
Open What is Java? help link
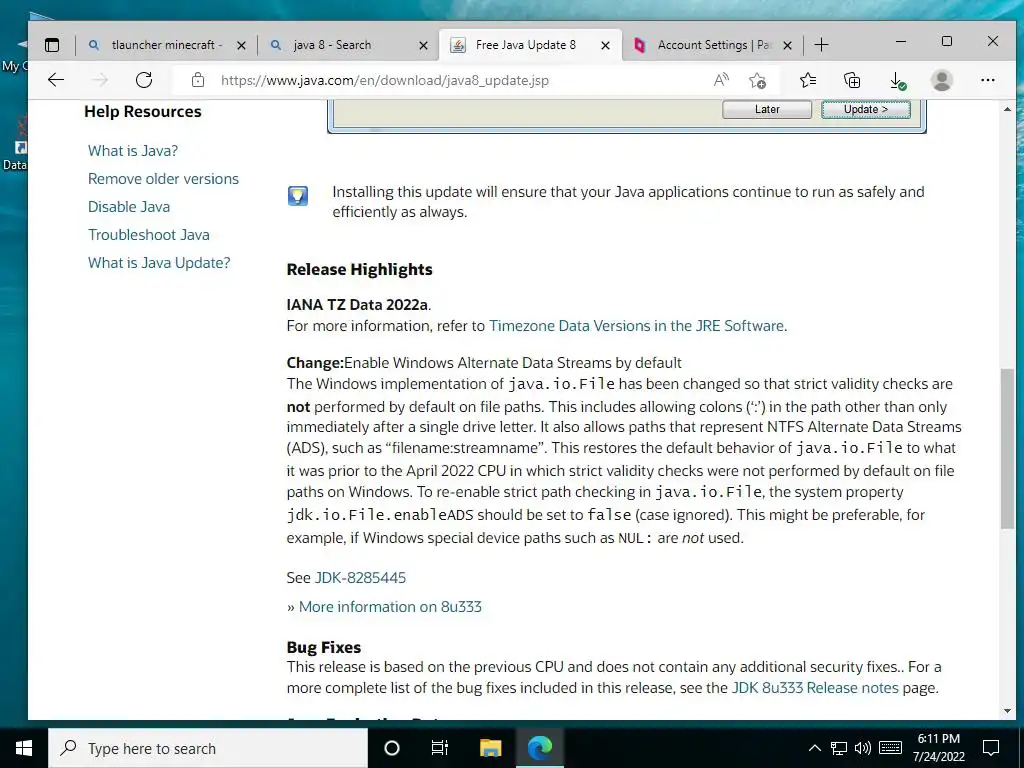click(133, 151)
